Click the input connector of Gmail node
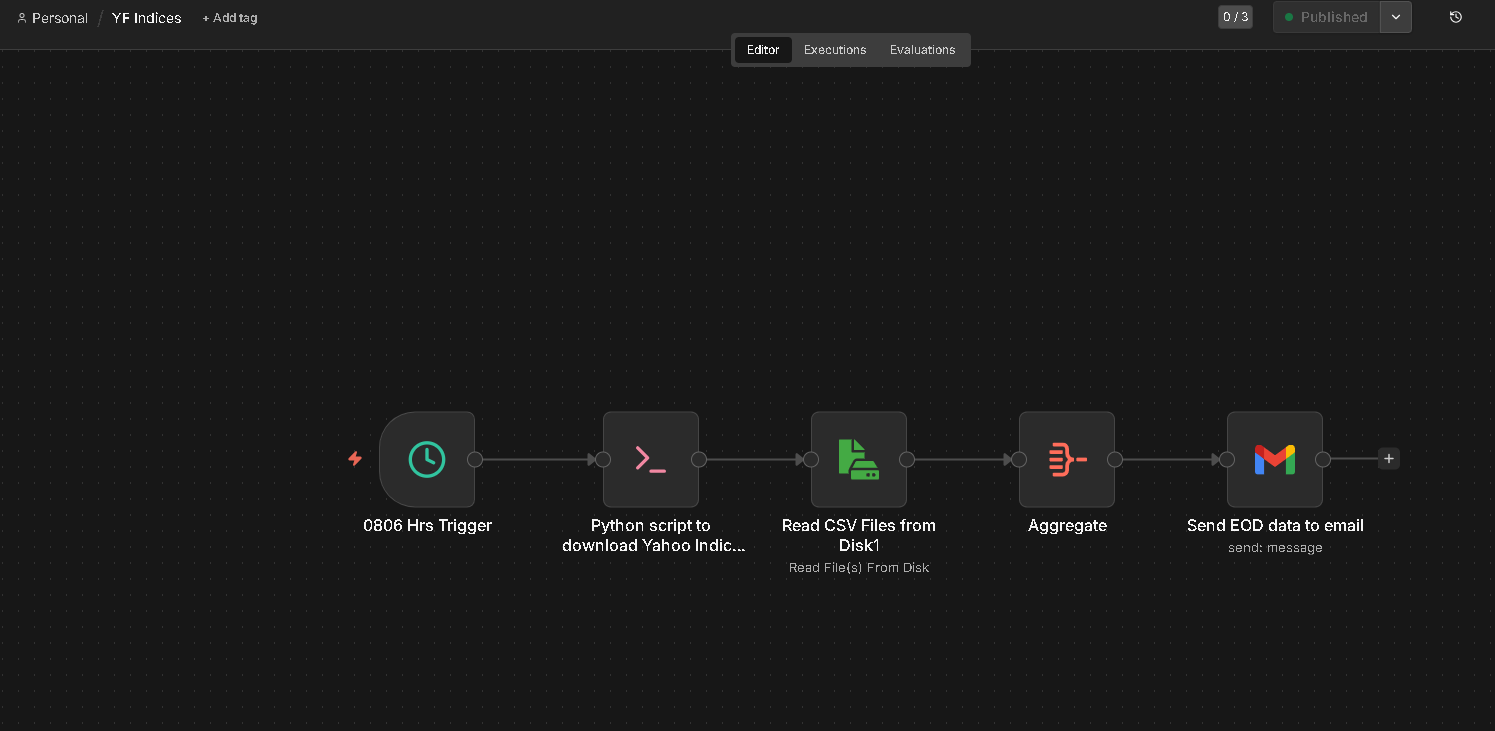The width and height of the screenshot is (1495, 731). point(1227,460)
